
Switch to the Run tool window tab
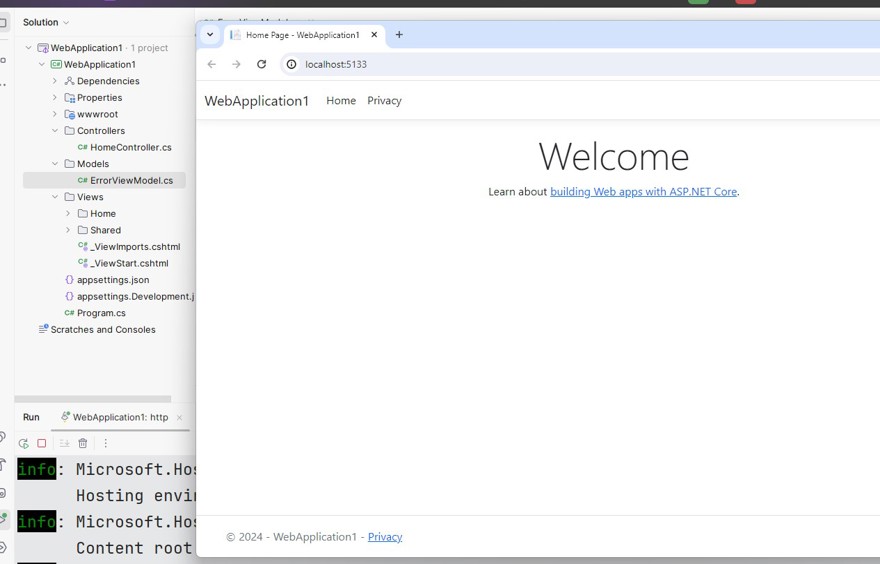(x=31, y=418)
